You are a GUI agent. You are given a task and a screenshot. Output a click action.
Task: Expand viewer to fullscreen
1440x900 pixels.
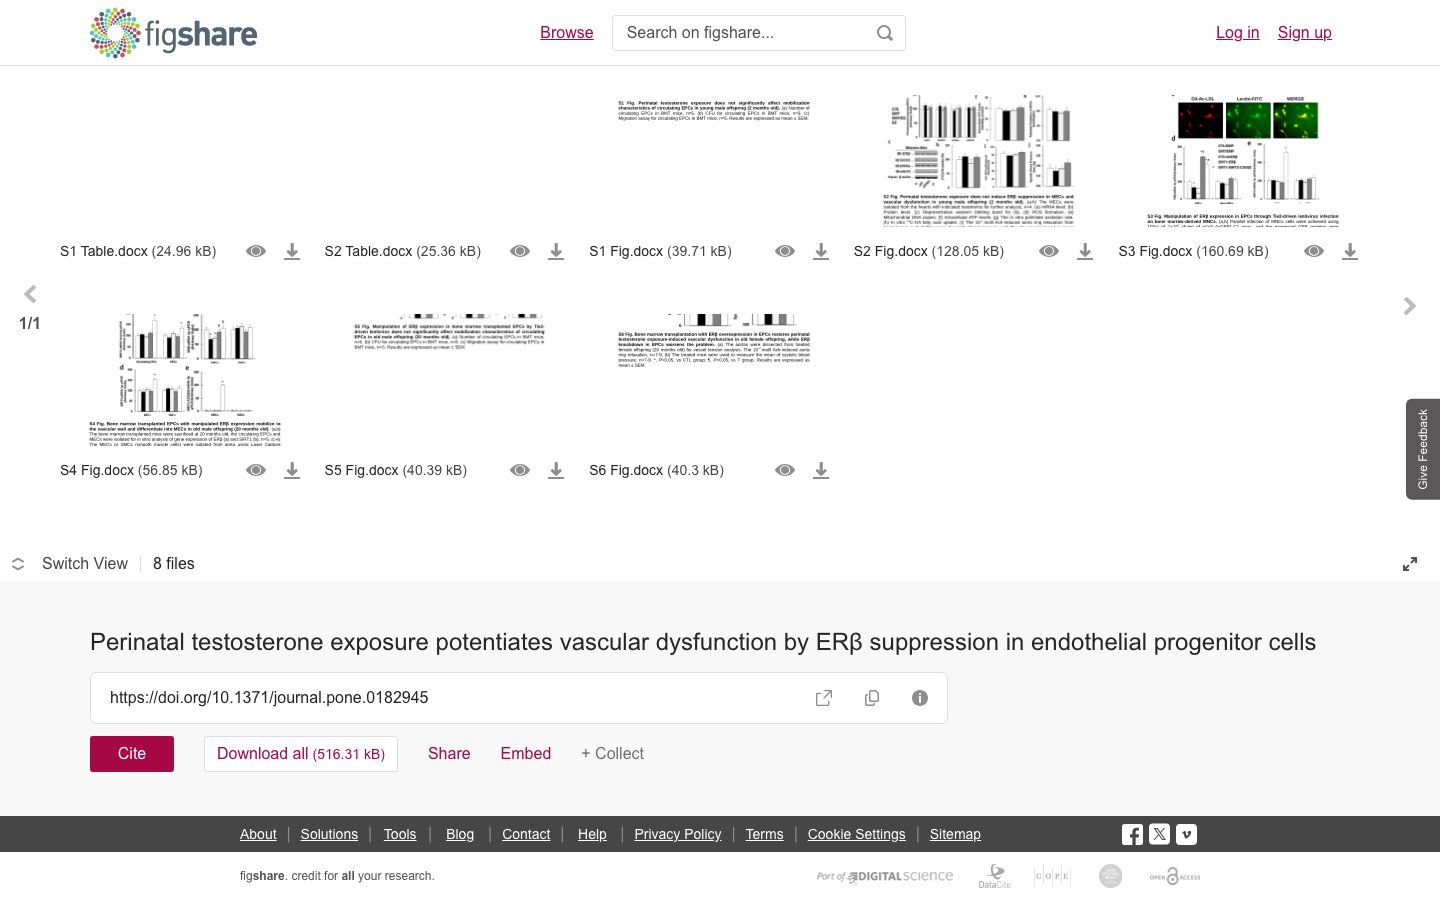tap(1410, 564)
